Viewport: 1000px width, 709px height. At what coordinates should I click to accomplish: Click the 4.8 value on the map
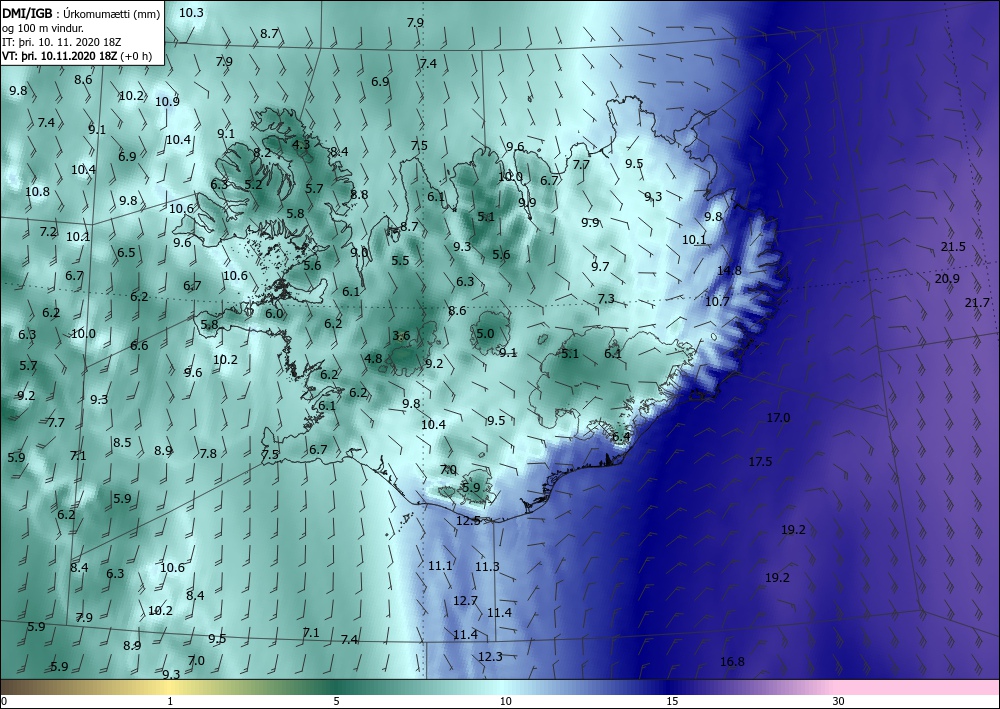(373, 359)
